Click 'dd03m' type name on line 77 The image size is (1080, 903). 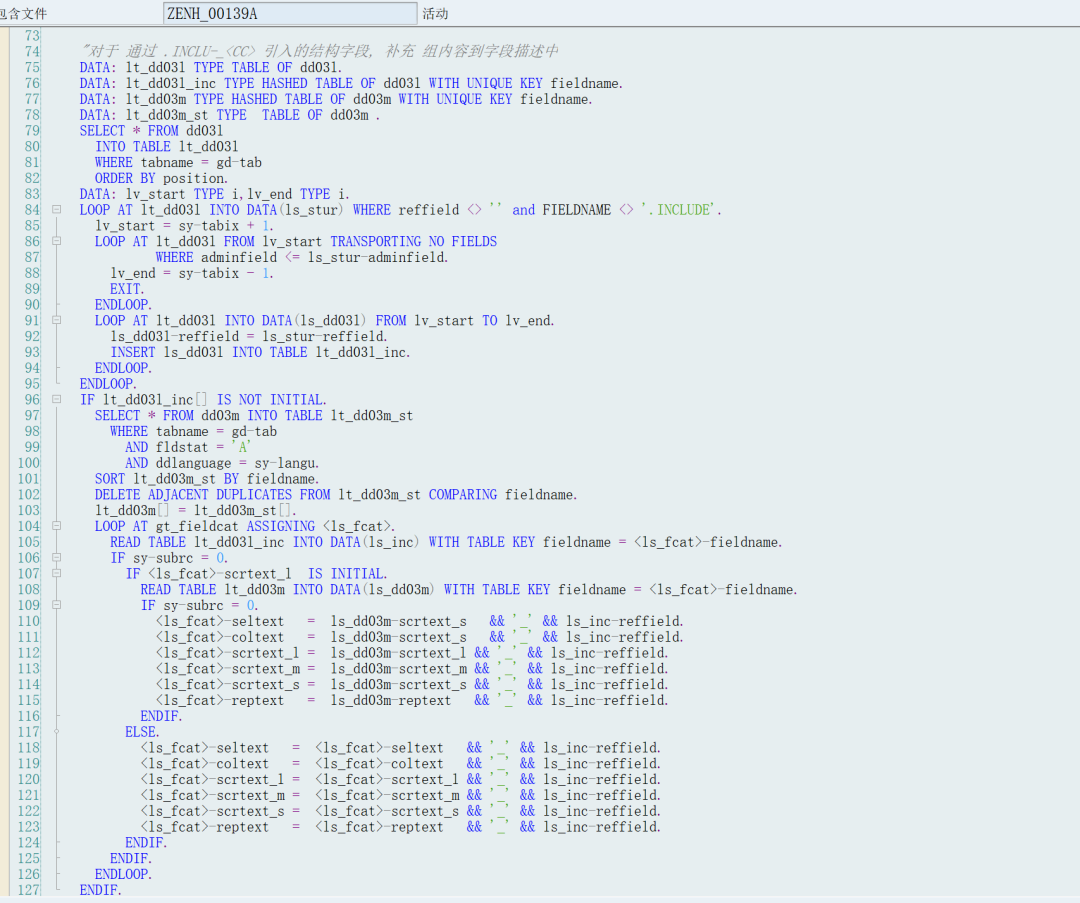(x=372, y=99)
